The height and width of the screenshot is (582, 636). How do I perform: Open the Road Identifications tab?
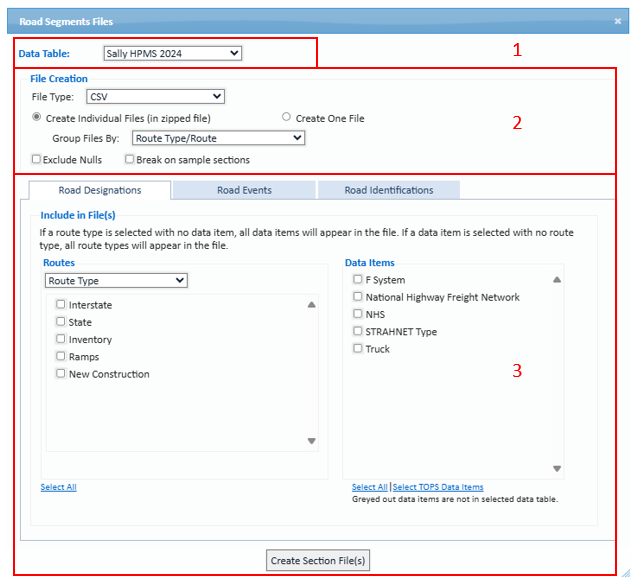pyautogui.click(x=388, y=190)
